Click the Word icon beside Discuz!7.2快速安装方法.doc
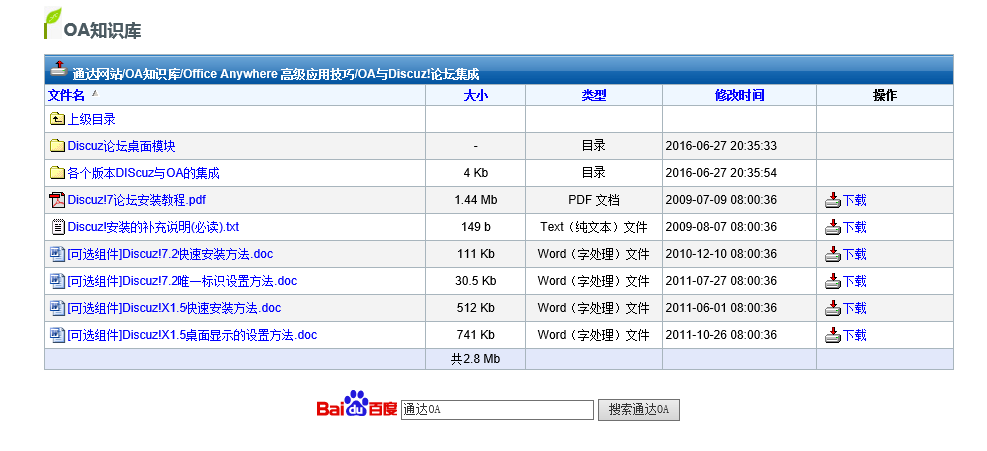The image size is (987, 451). pos(57,254)
